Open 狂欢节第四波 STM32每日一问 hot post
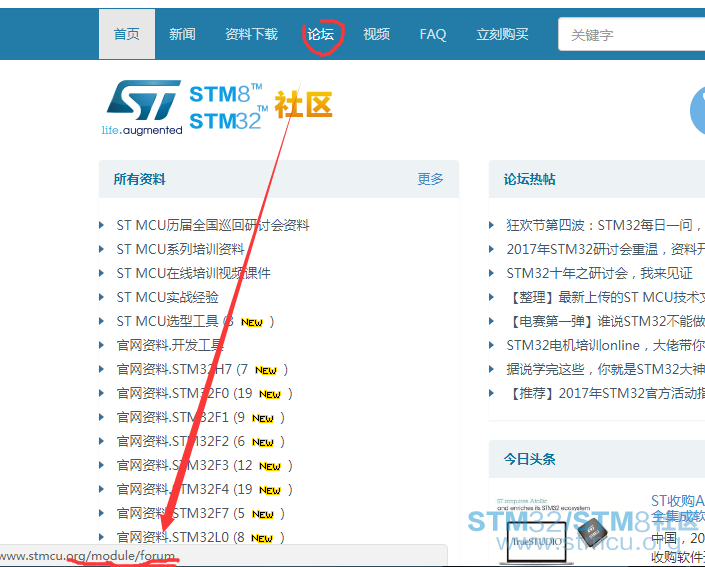The height and width of the screenshot is (567, 705). point(605,225)
